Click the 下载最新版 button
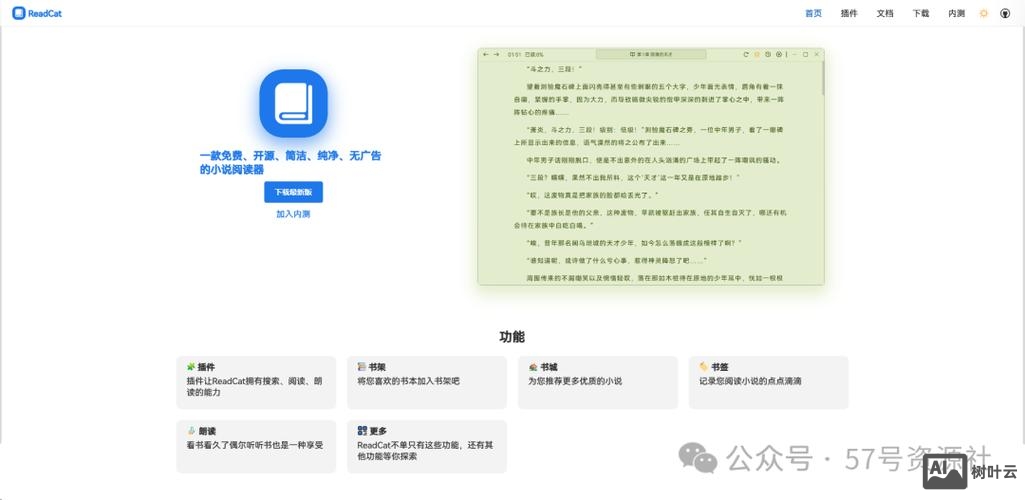The image size is (1025, 500). click(293, 192)
